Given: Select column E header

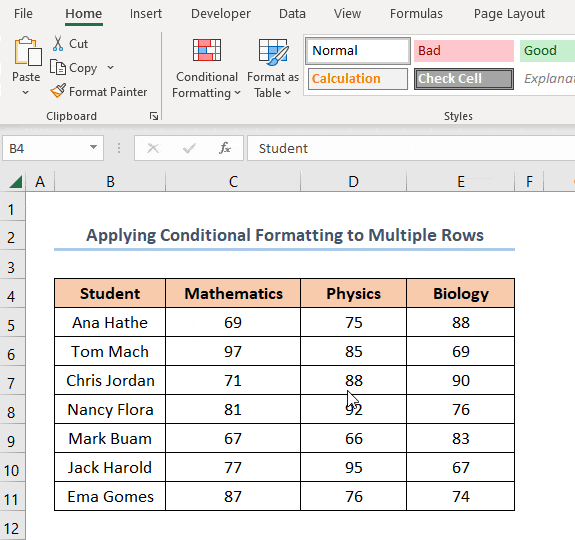Looking at the screenshot, I should point(461,181).
